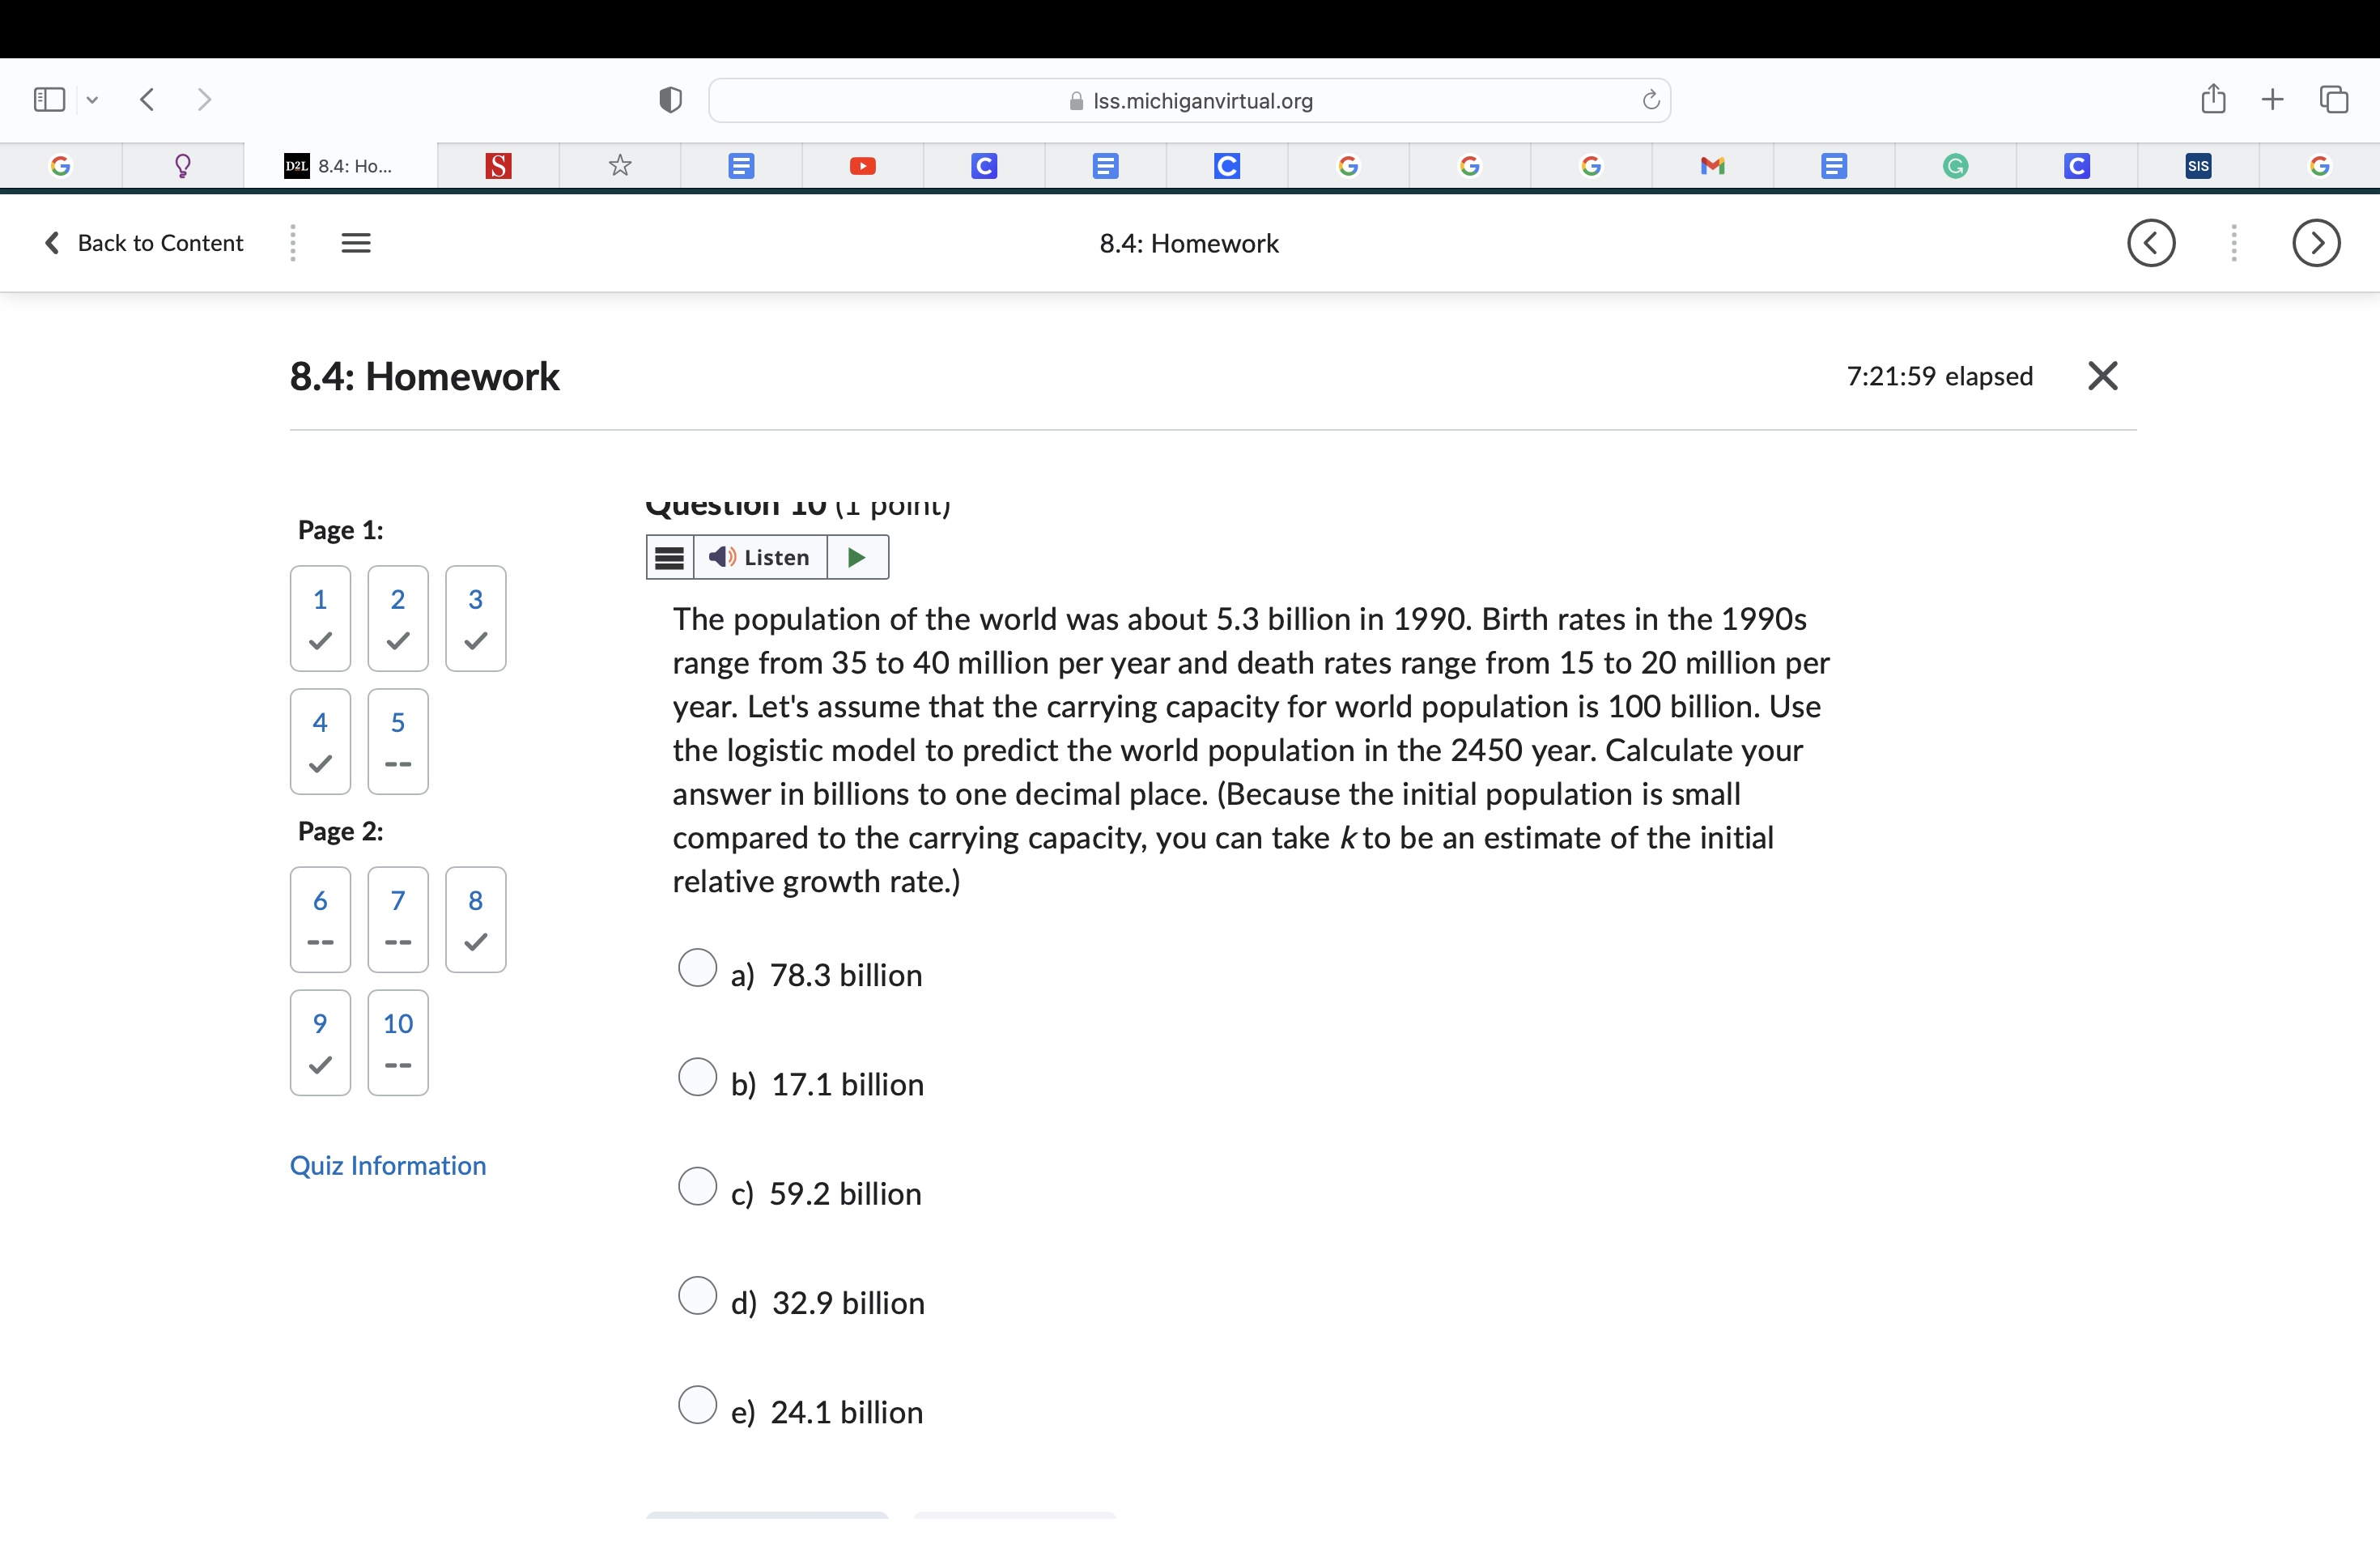This screenshot has width=2380, height=1548.
Task: Expand the tab bar dropdown chevron next to sidebar
Action: [93, 99]
